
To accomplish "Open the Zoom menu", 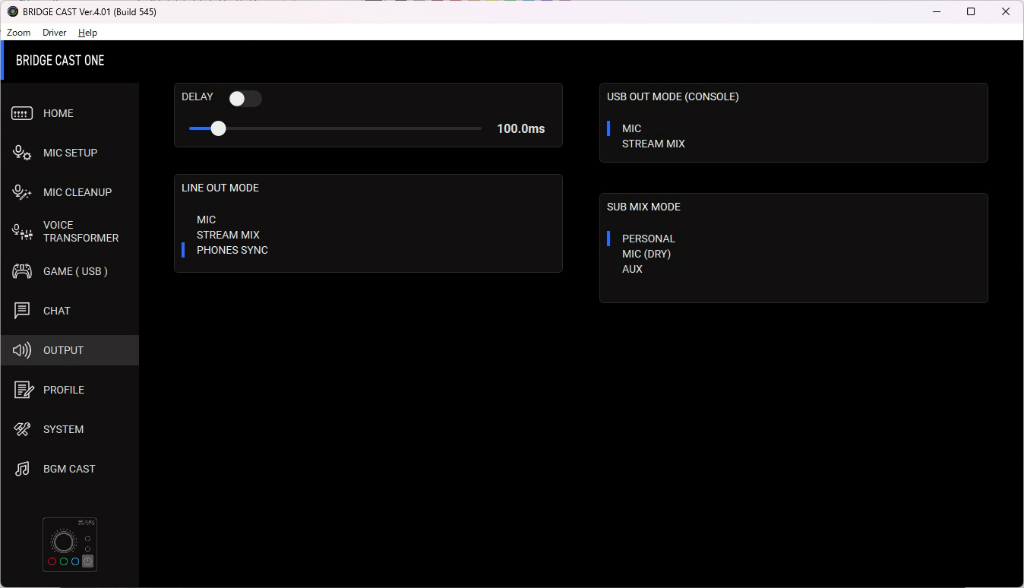I will click(x=18, y=33).
